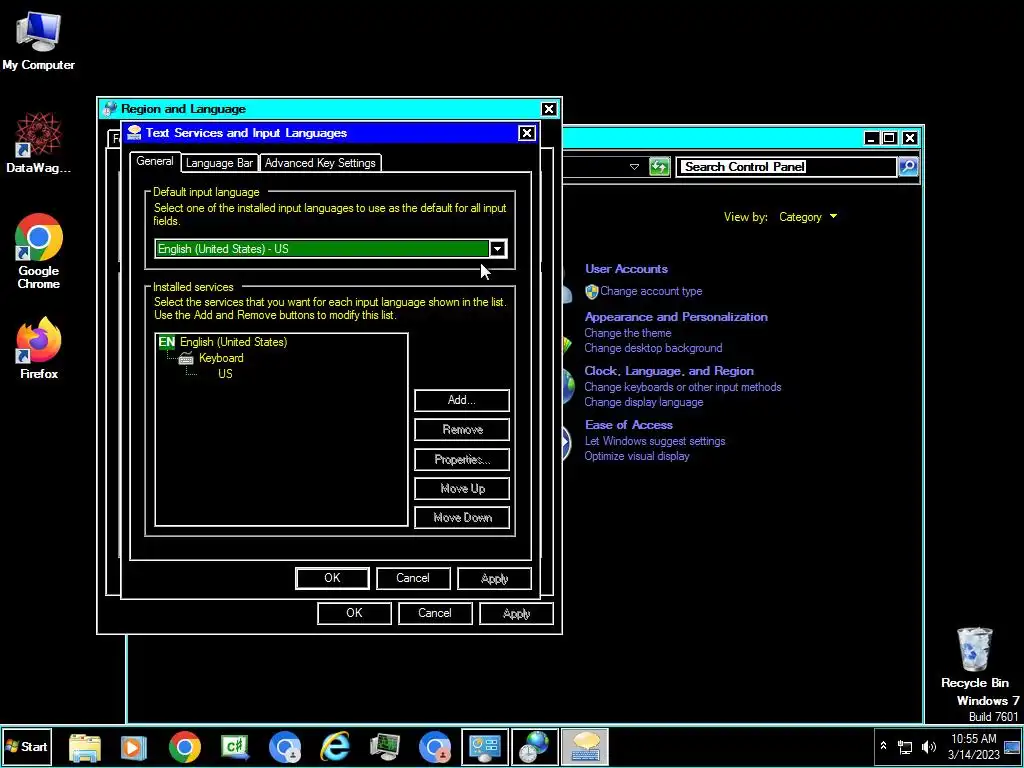Open Firefox desktop shortcut
1024x768 pixels.
click(x=38, y=348)
